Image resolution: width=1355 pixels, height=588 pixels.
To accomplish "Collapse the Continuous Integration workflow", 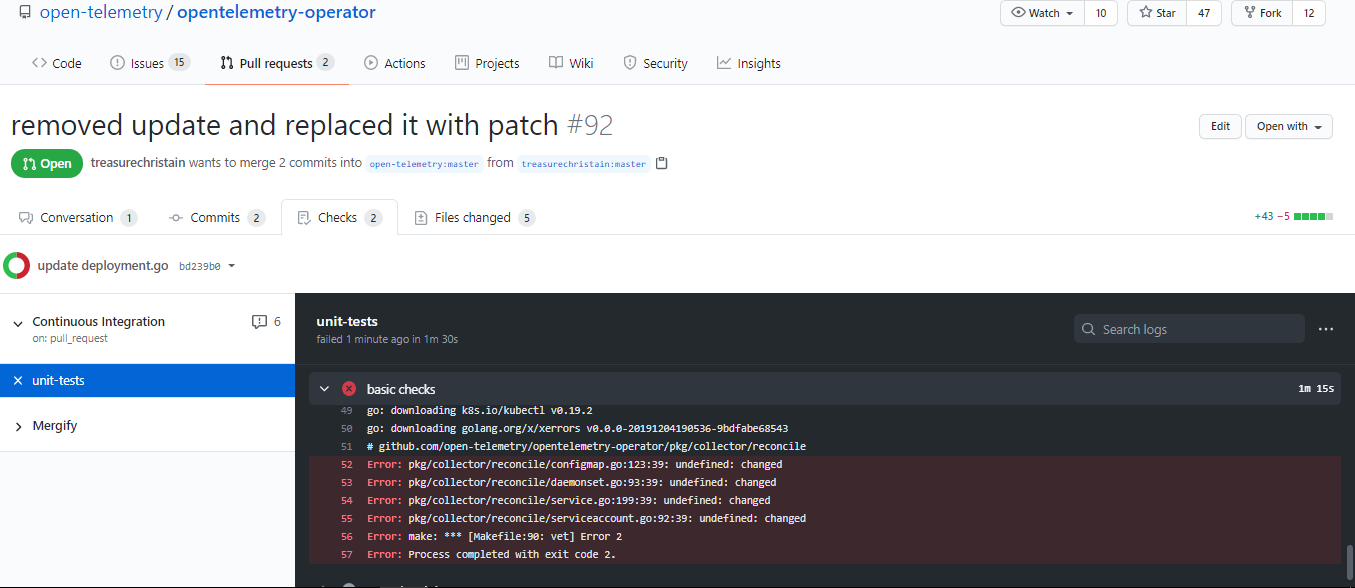I will point(18,323).
